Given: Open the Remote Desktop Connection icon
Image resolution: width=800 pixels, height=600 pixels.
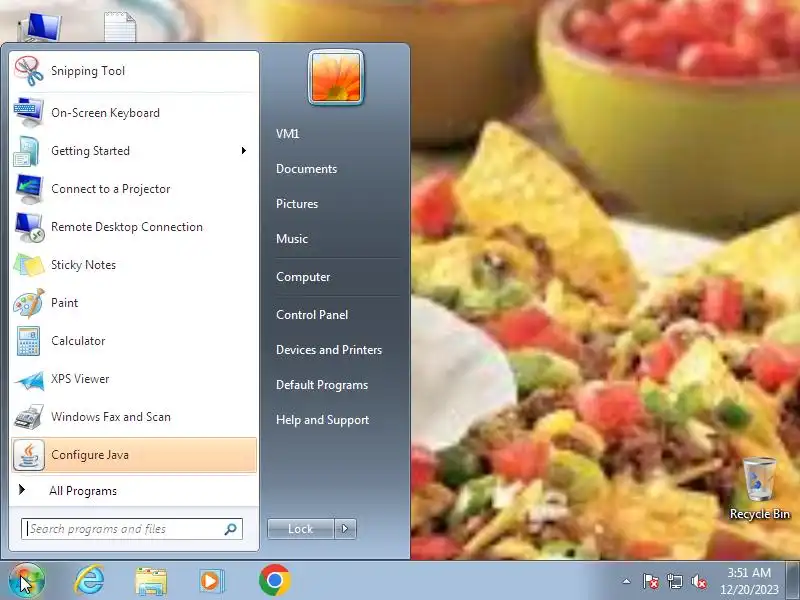Looking at the screenshot, I should 29,227.
